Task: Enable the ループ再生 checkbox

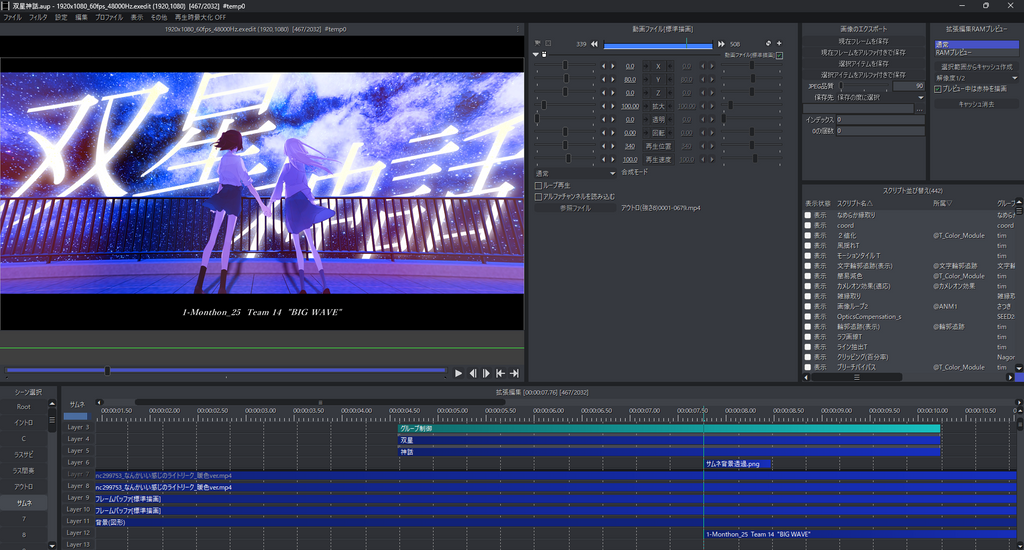Action: tap(538, 185)
